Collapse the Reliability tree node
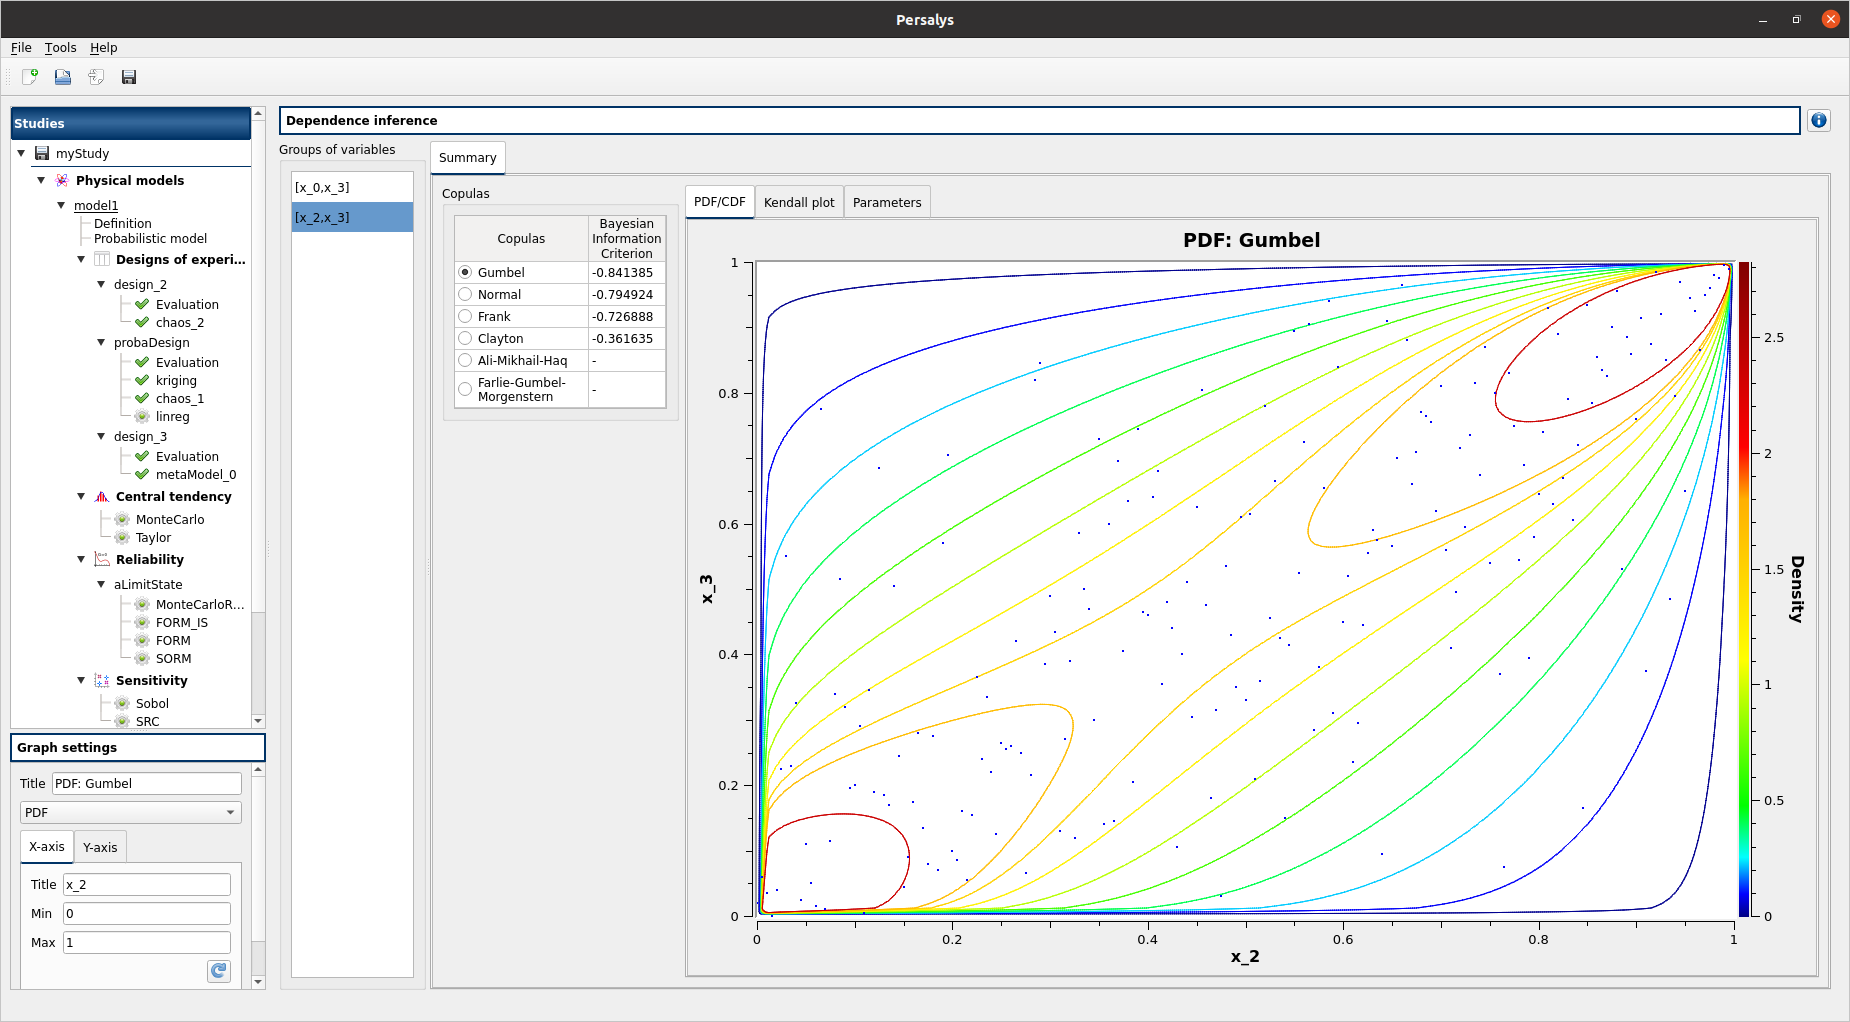Screen dimensions: 1850x1022 [81, 560]
